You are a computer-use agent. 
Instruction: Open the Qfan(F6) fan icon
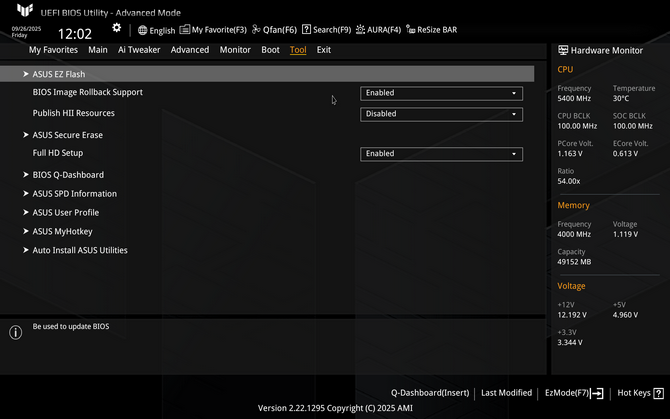point(256,29)
